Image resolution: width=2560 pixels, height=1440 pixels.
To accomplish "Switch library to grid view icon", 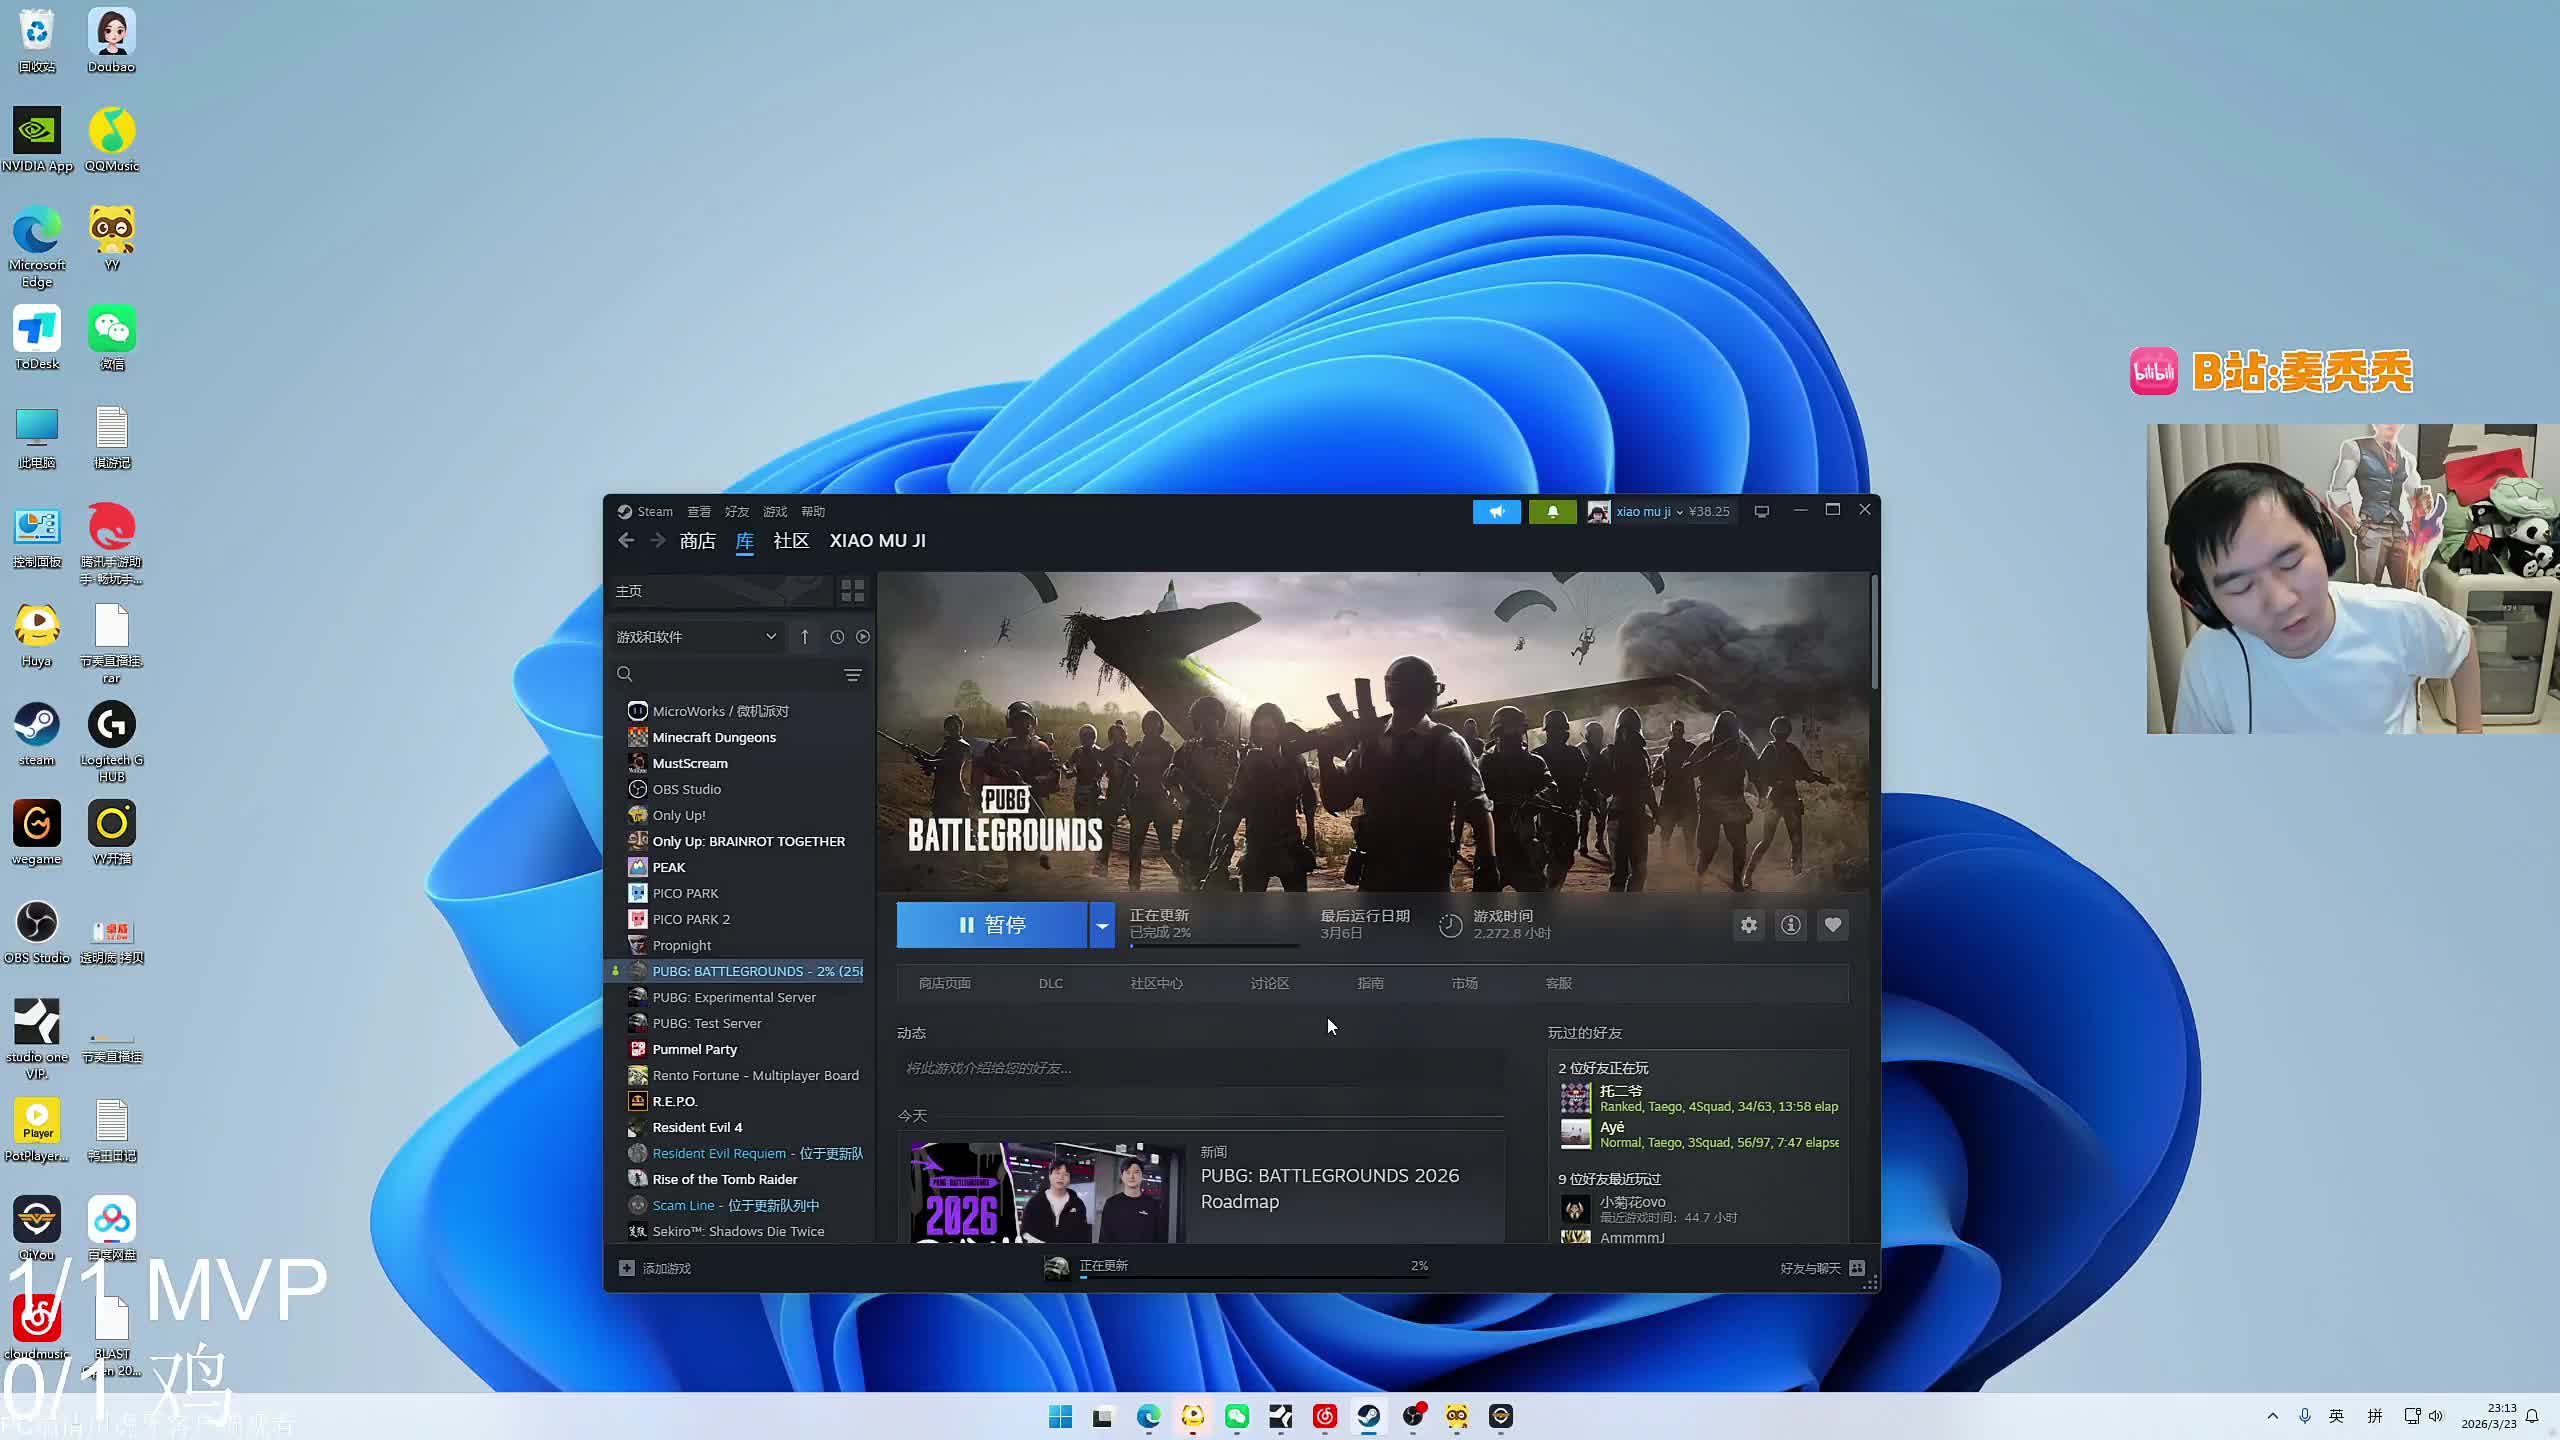I will click(852, 591).
